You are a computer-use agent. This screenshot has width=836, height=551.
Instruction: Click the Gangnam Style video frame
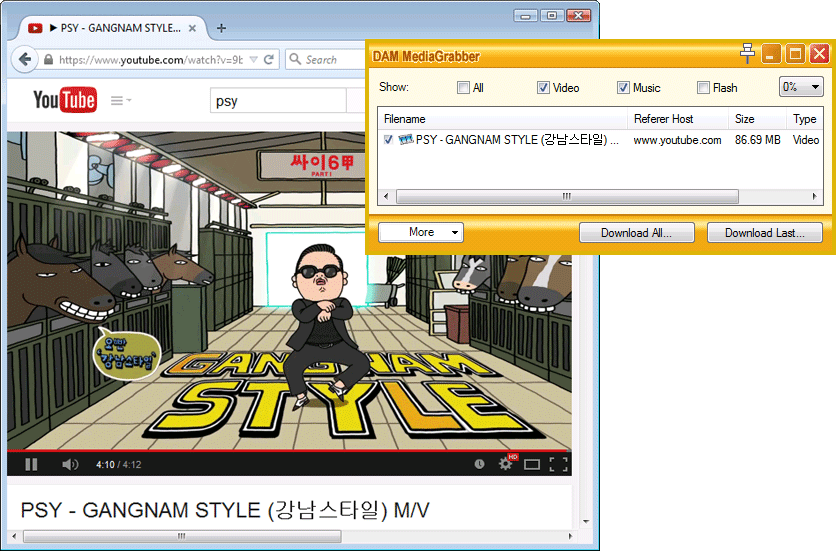coord(289,291)
